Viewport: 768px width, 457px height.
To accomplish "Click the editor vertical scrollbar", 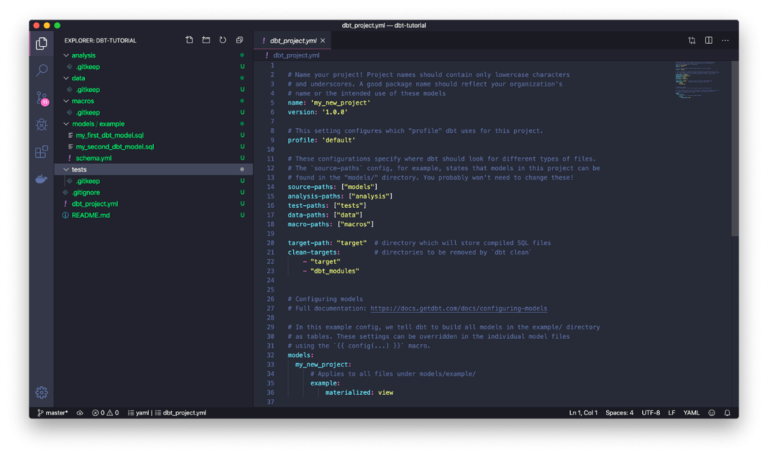I will (735, 149).
